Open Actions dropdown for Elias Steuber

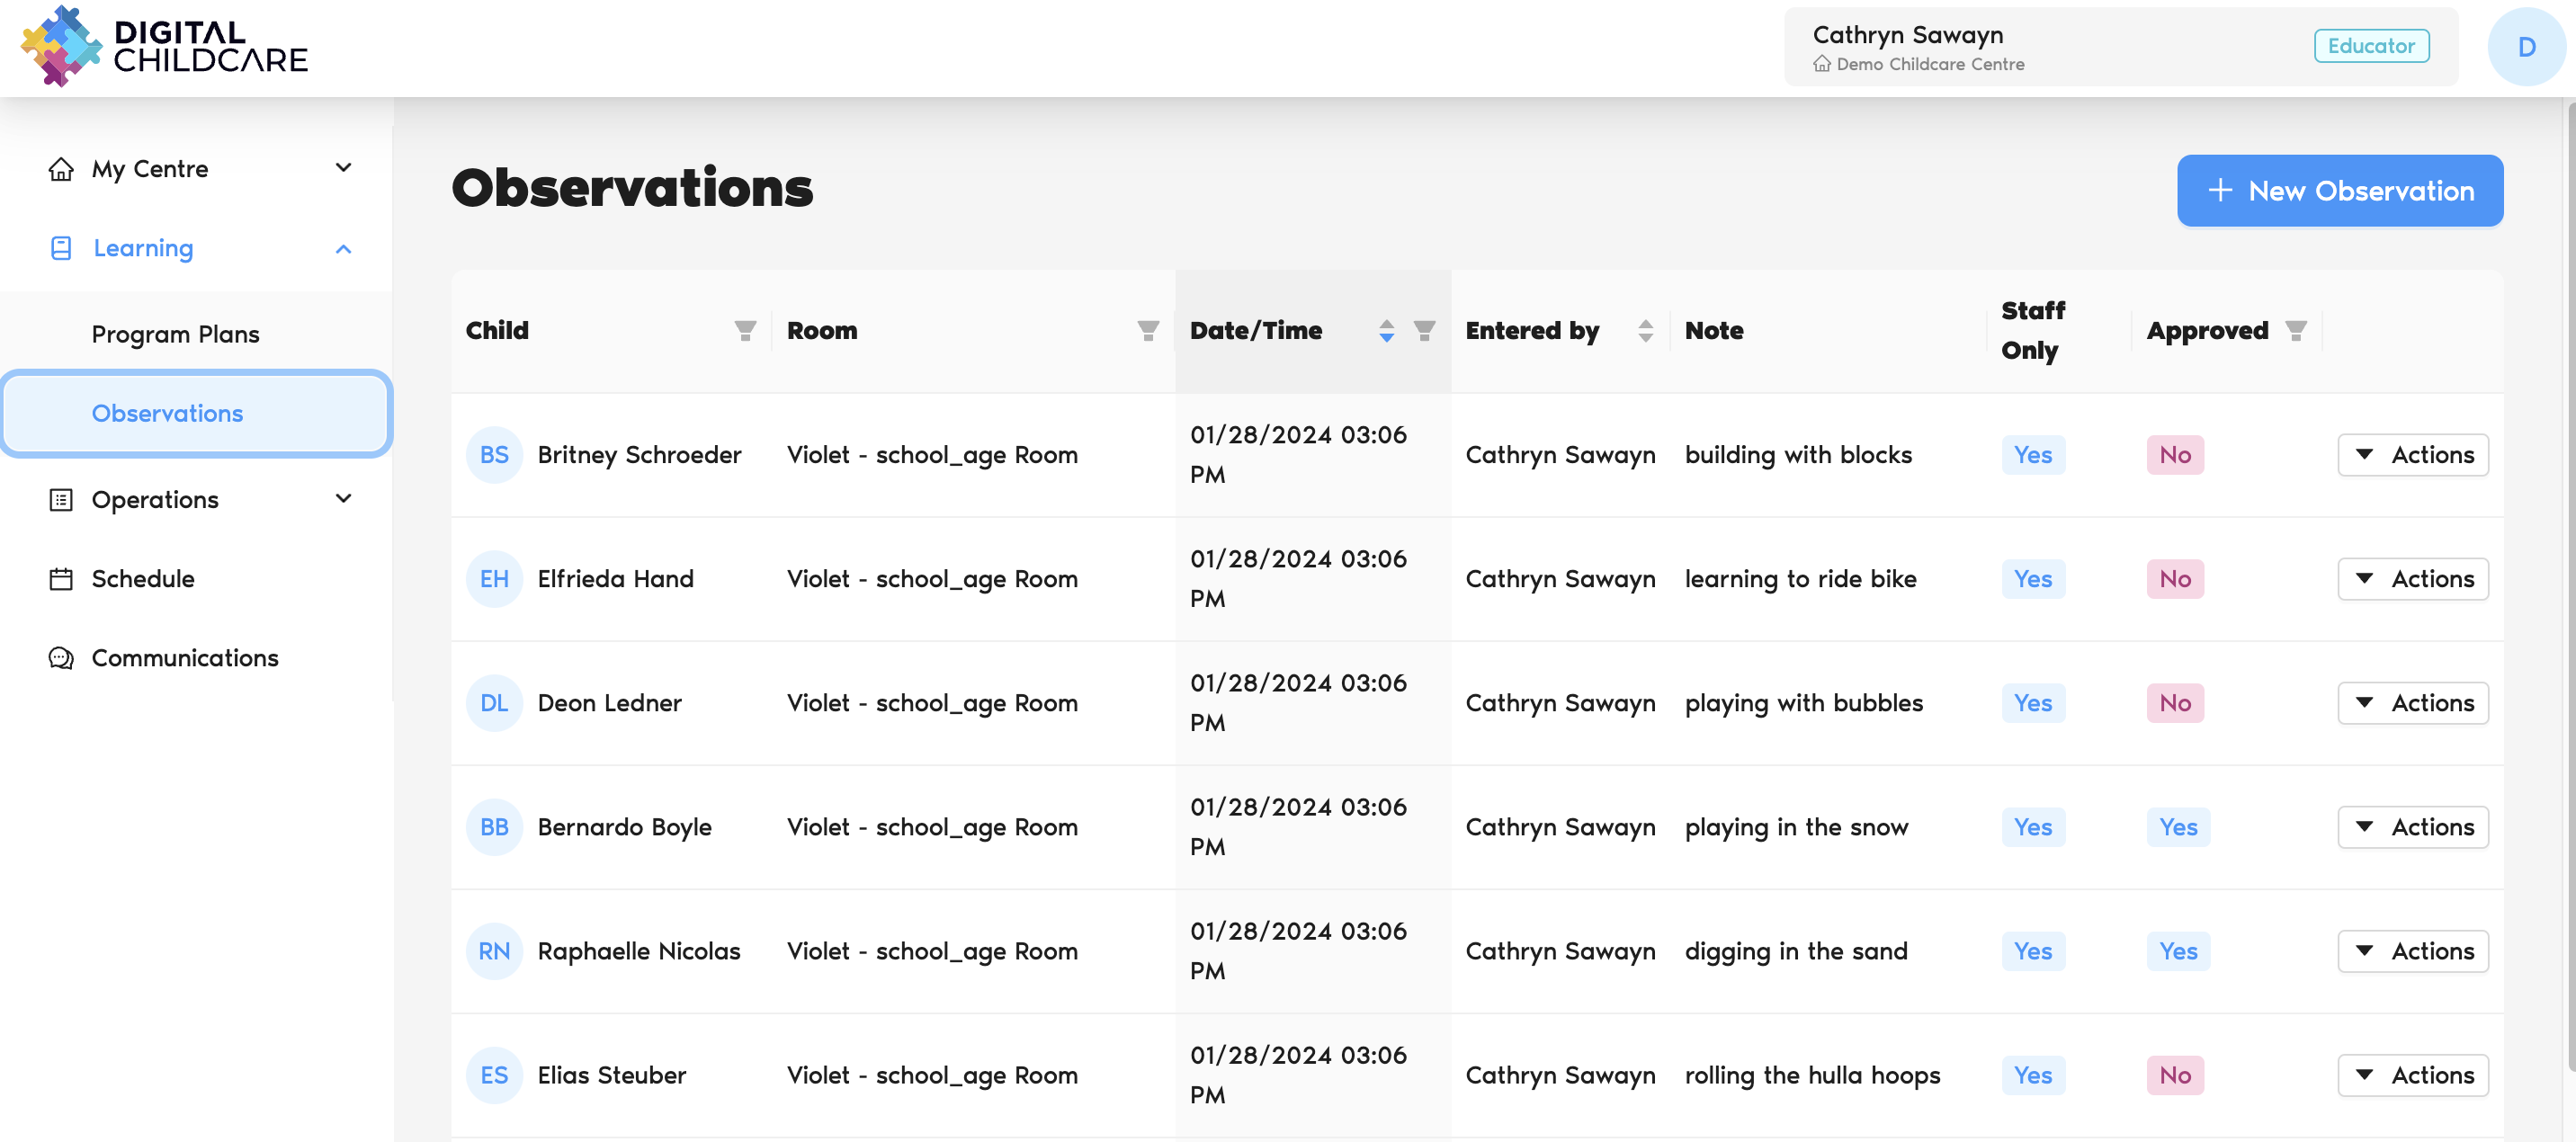pyautogui.click(x=2412, y=1075)
